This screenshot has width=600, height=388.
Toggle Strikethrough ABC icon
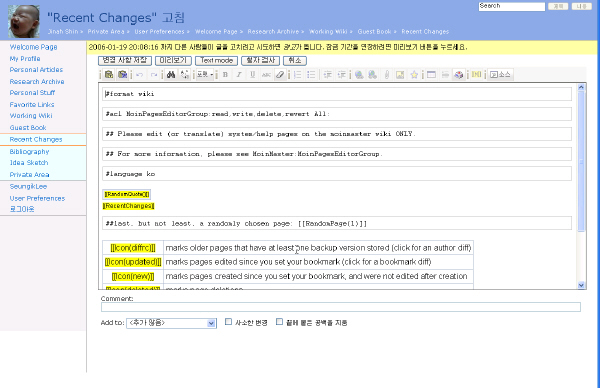tap(266, 75)
